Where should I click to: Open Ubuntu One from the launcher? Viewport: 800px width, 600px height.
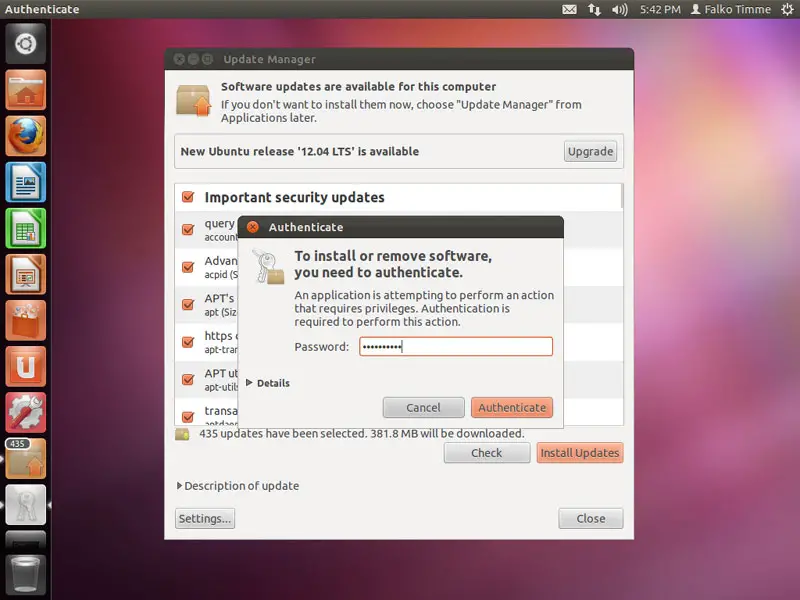click(26, 366)
